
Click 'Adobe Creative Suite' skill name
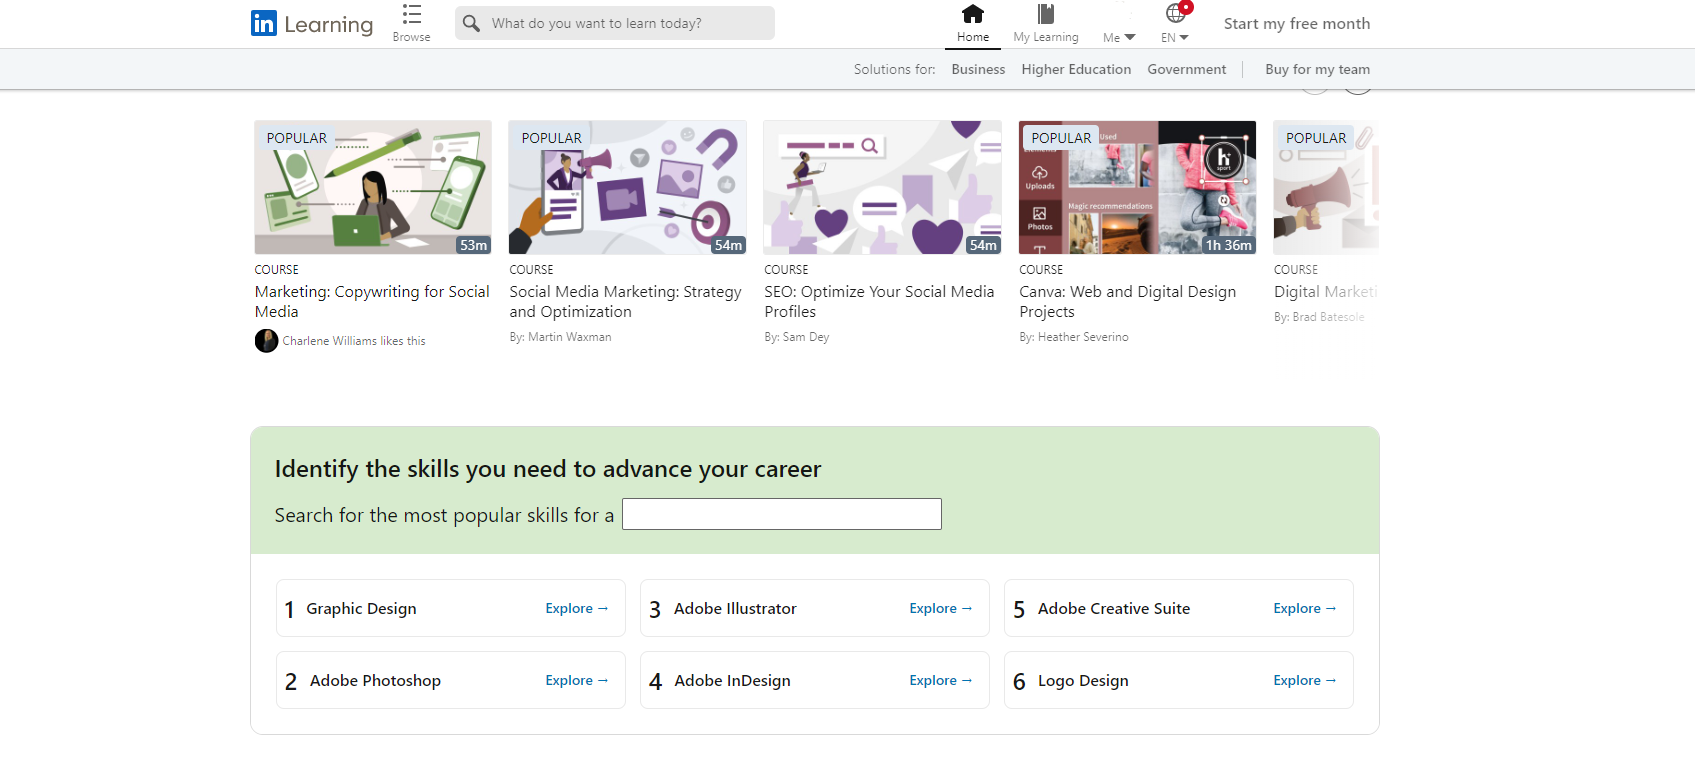coord(1114,608)
